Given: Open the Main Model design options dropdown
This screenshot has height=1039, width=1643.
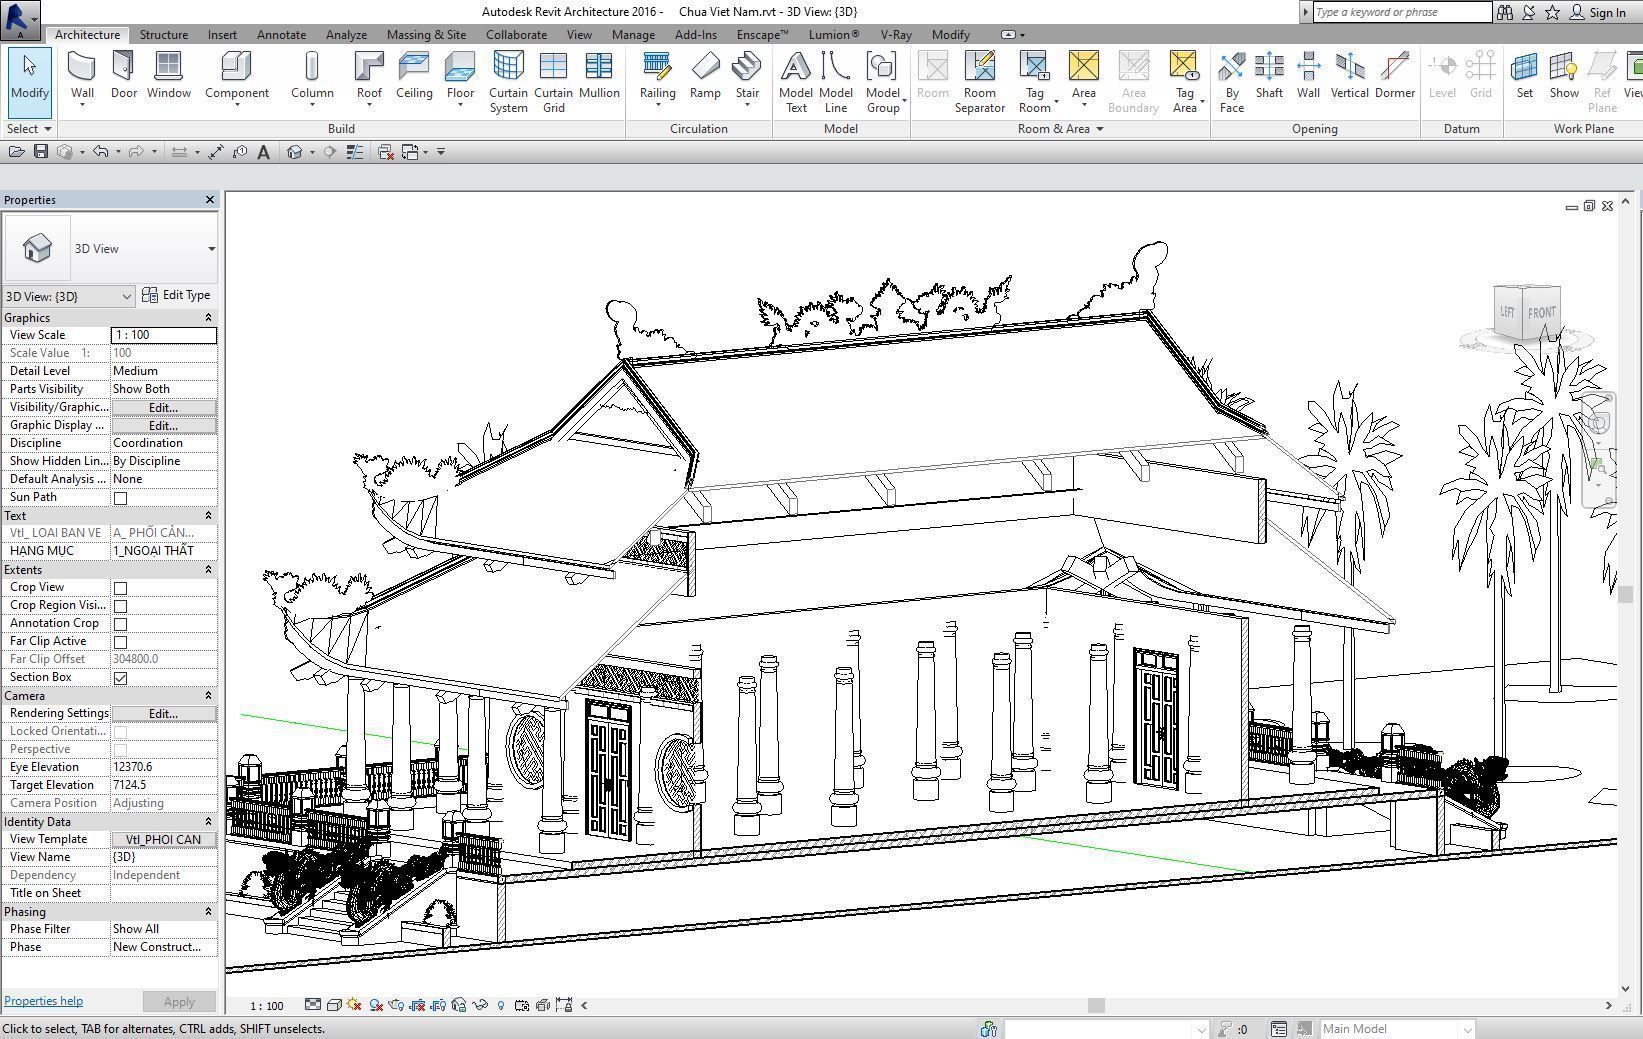Looking at the screenshot, I should (x=1397, y=1029).
